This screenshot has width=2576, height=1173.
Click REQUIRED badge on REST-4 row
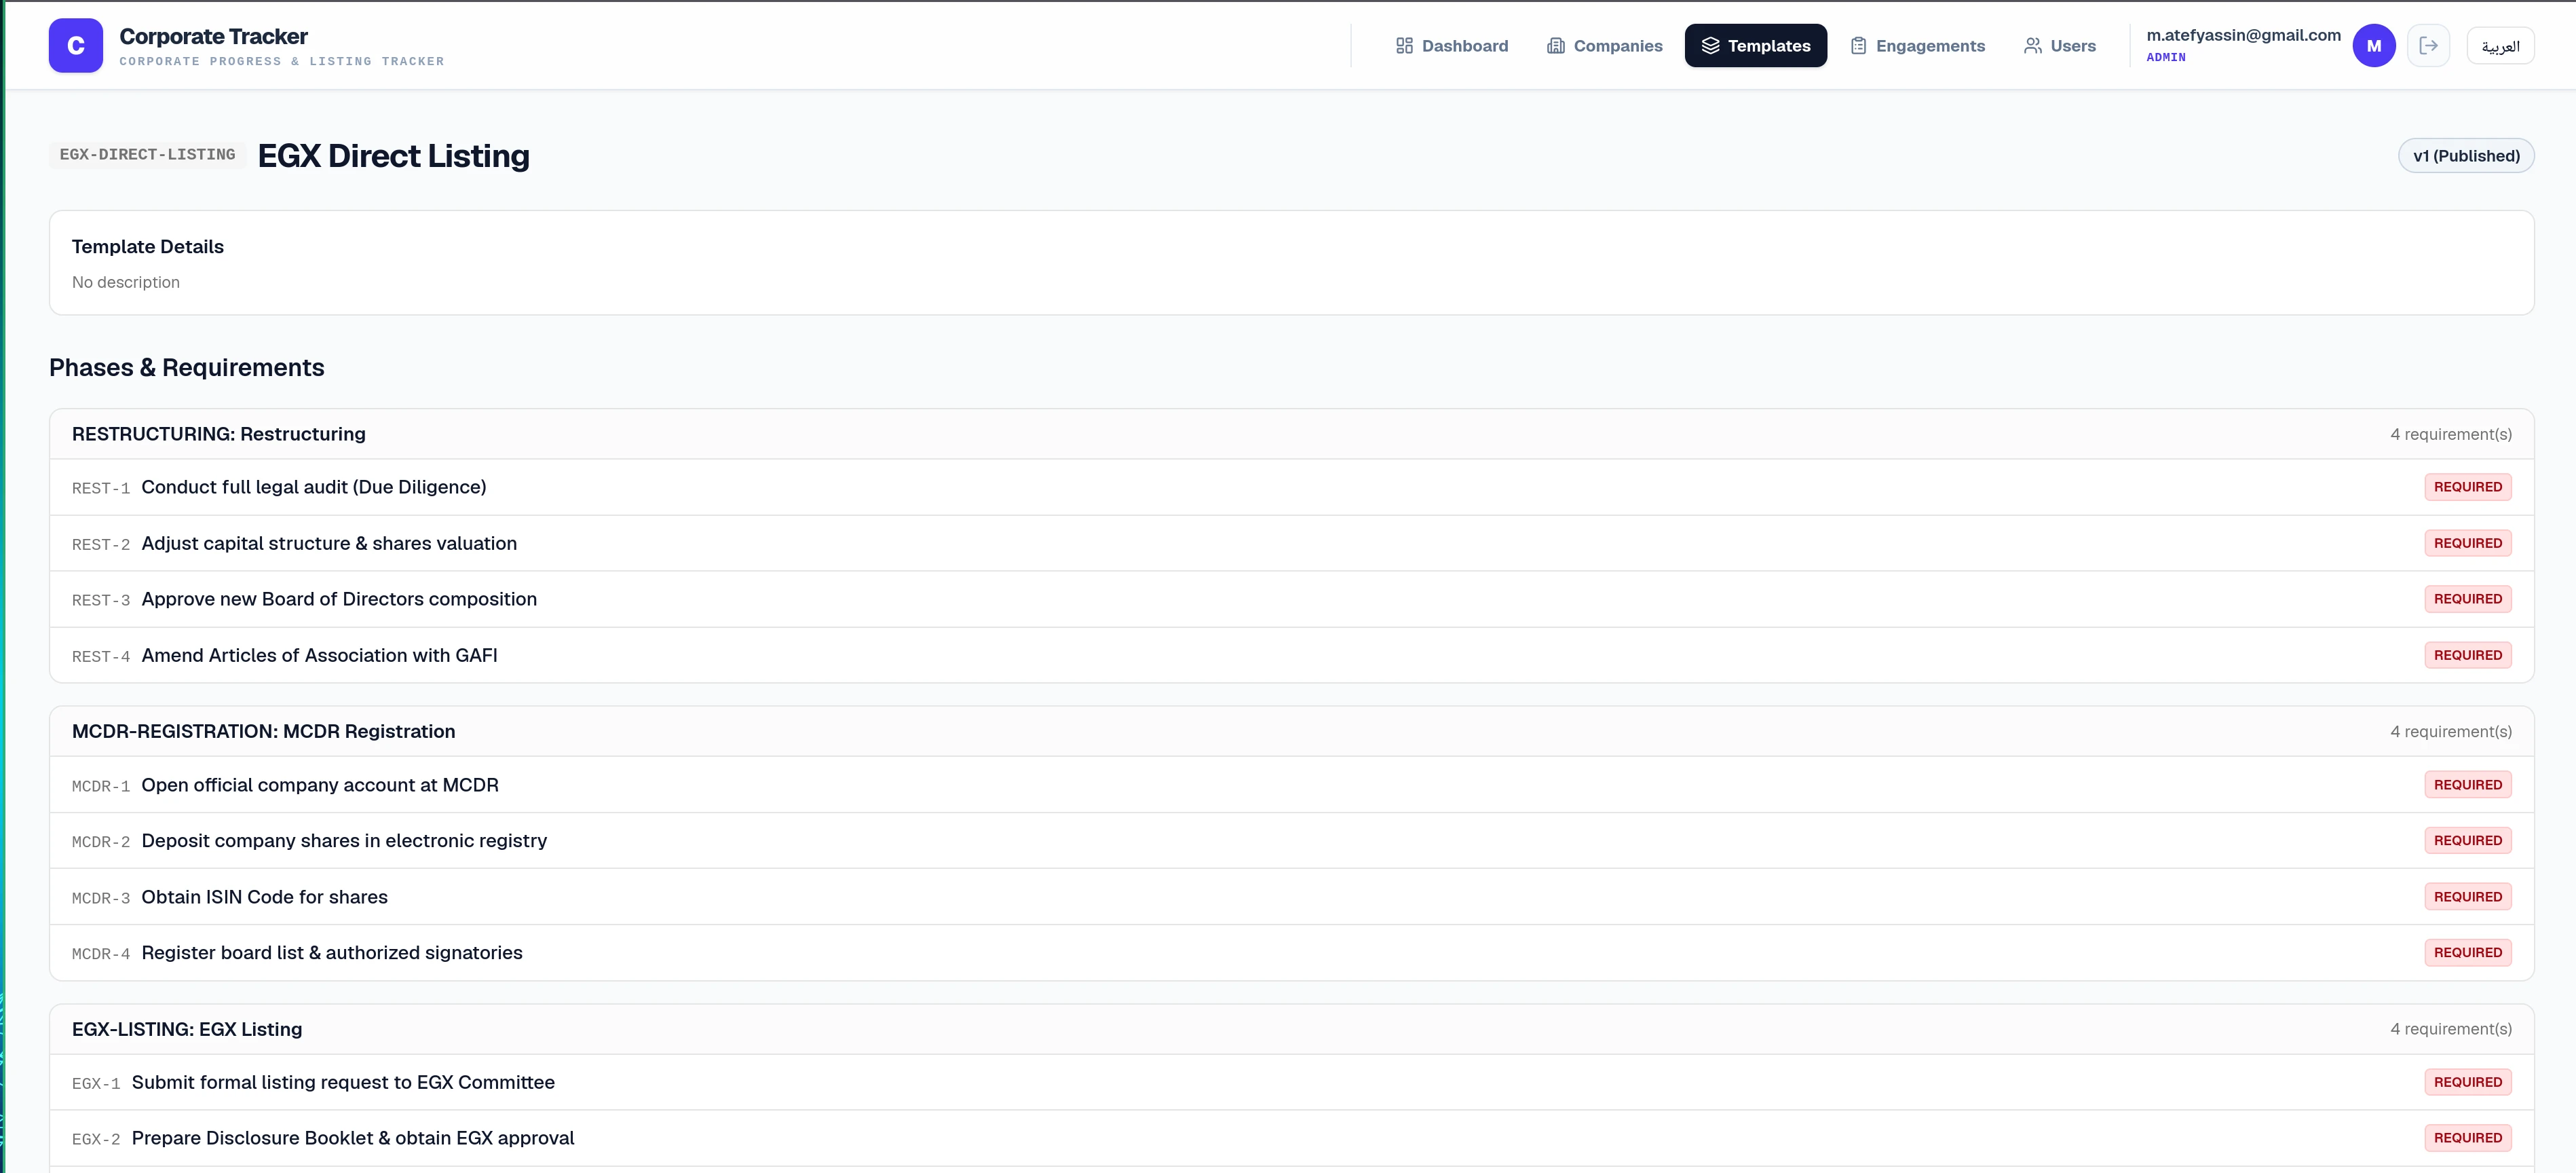pyautogui.click(x=2467, y=655)
